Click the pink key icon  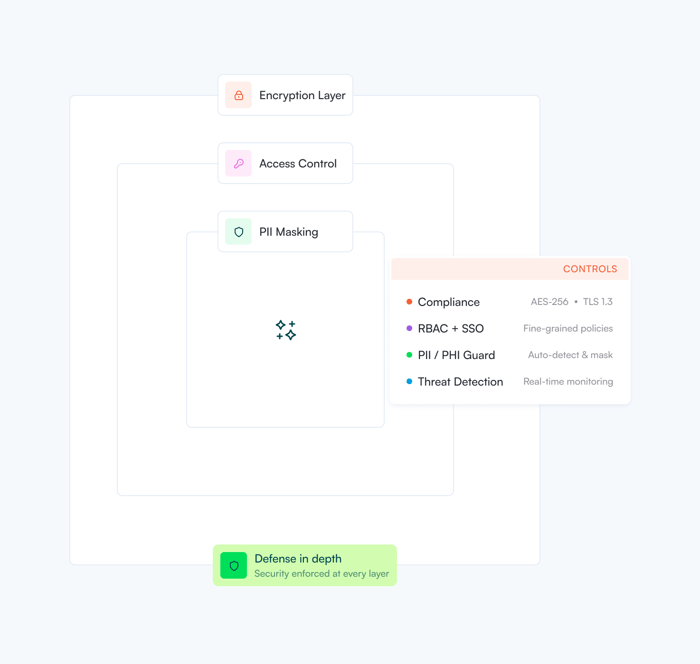click(238, 164)
